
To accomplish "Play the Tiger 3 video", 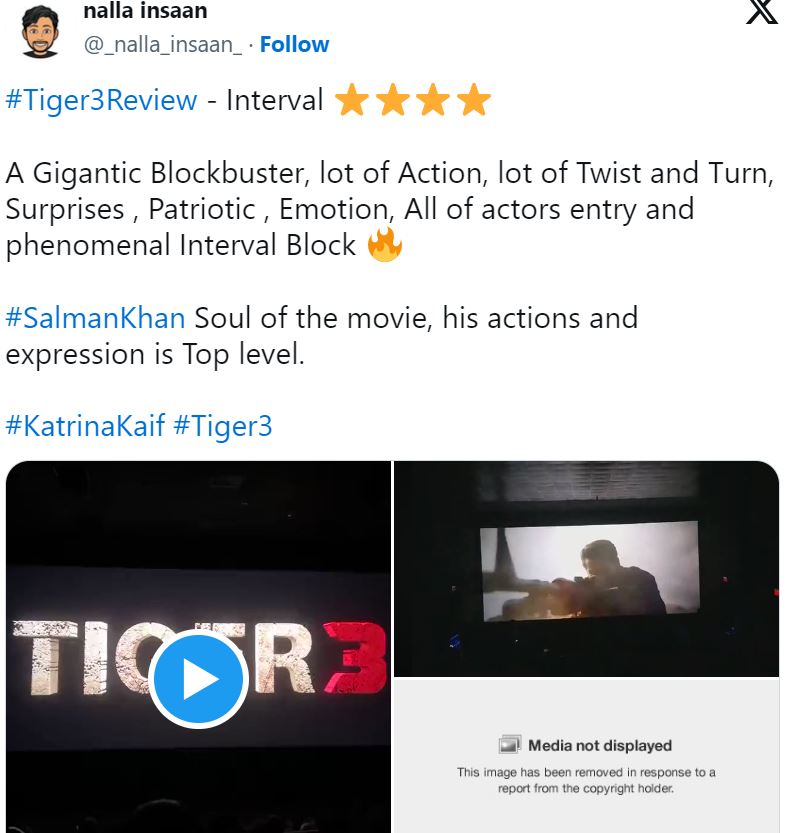I will 199,680.
